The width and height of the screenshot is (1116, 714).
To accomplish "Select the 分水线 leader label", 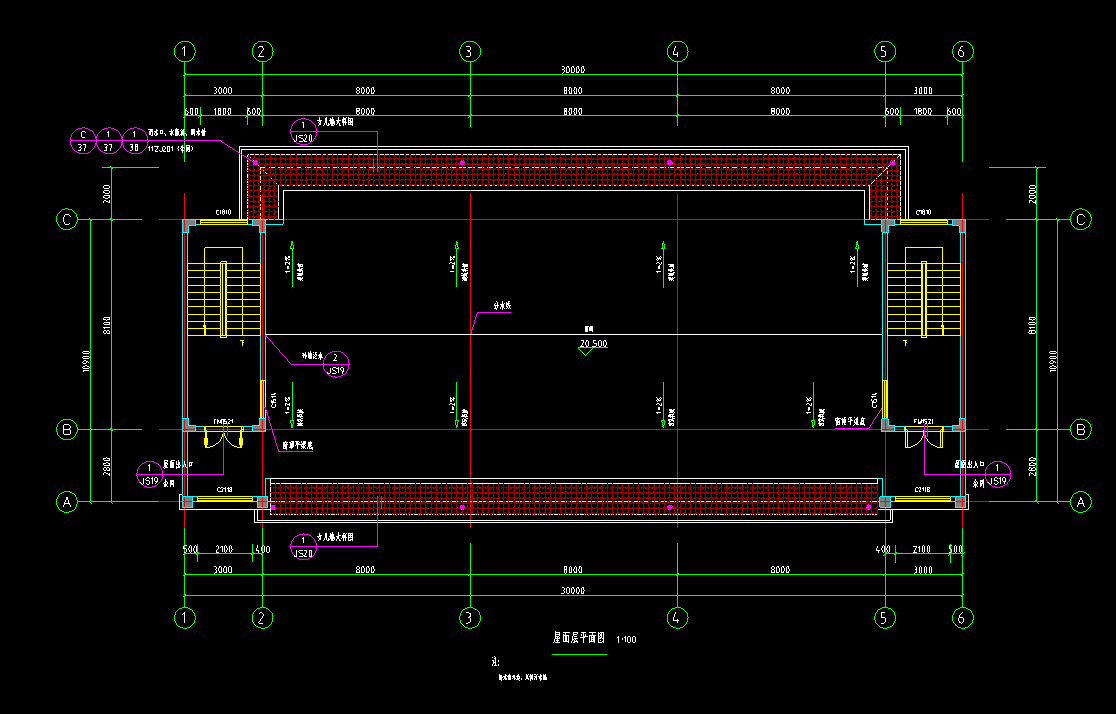I will 501,306.
